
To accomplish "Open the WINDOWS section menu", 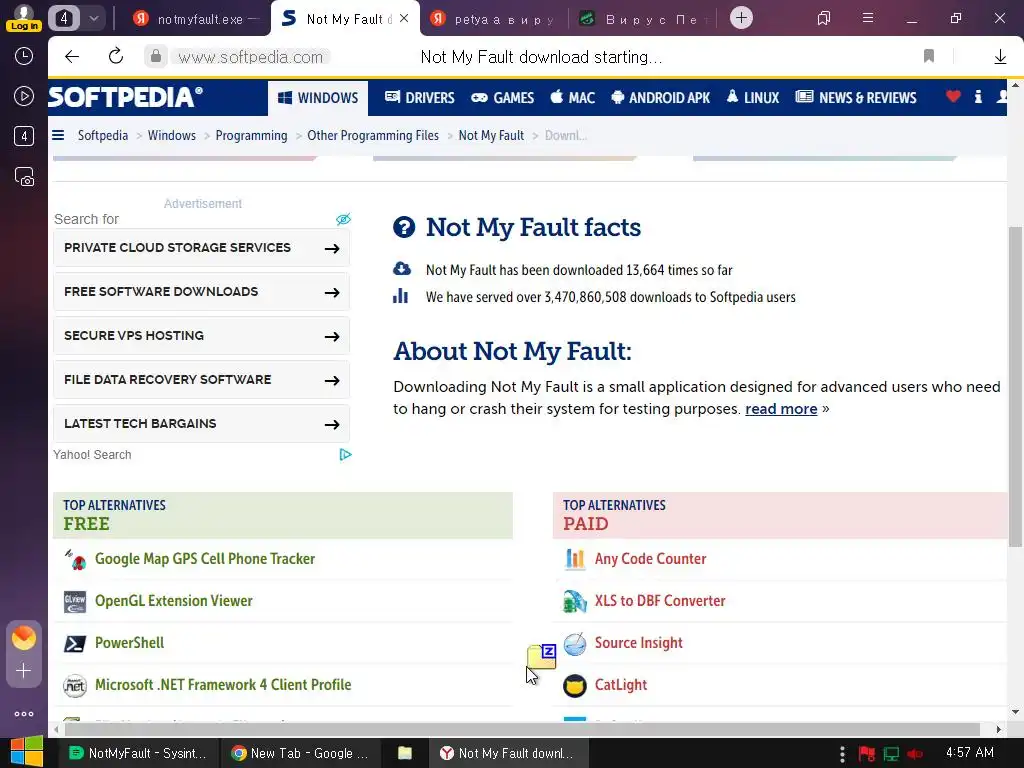I will pos(318,98).
